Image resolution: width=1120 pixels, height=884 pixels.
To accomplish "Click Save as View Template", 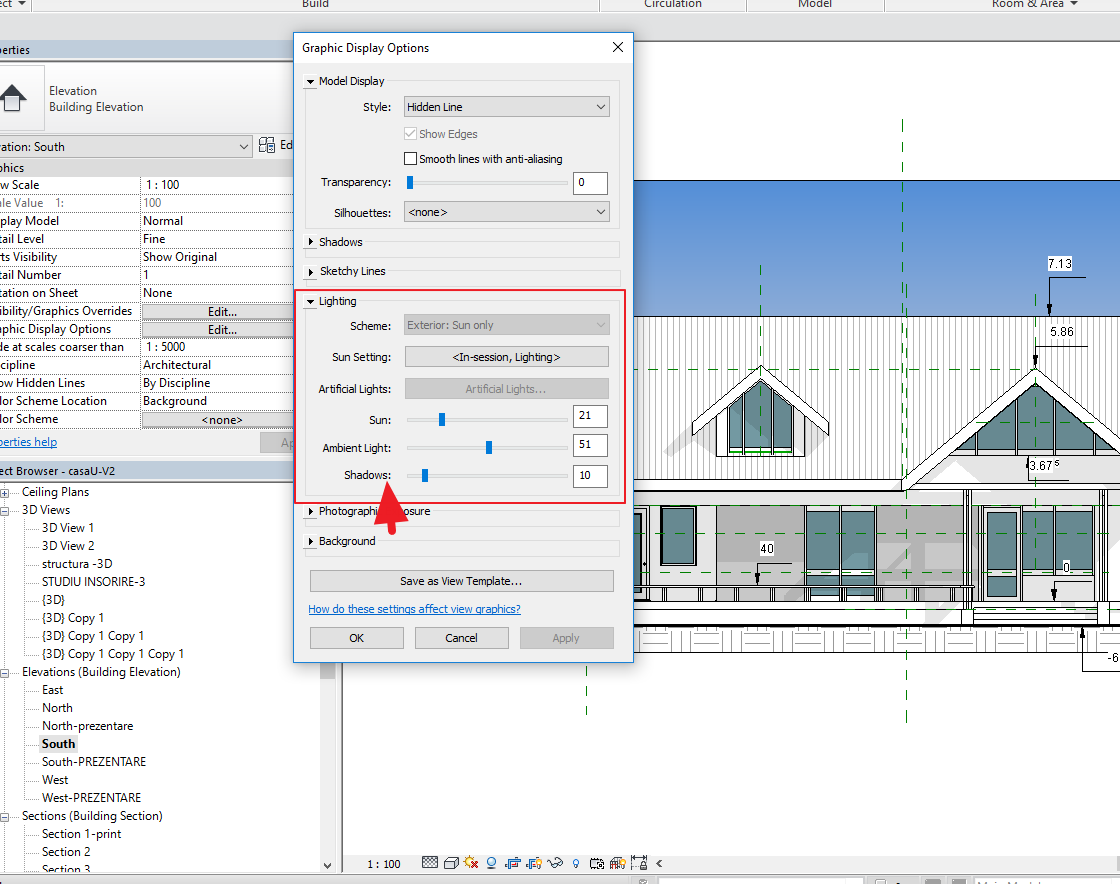I will click(x=461, y=581).
